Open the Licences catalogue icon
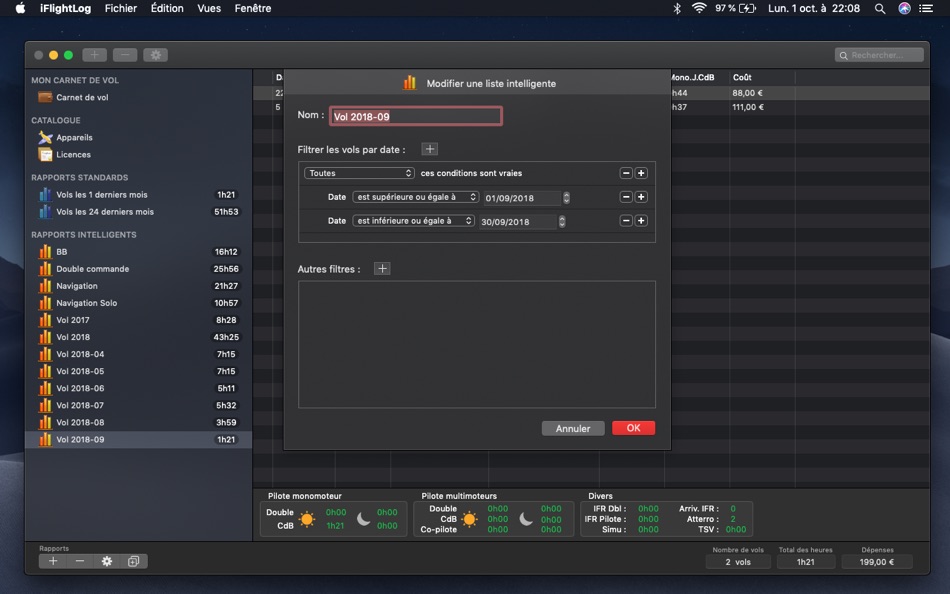950x594 pixels. (x=45, y=155)
